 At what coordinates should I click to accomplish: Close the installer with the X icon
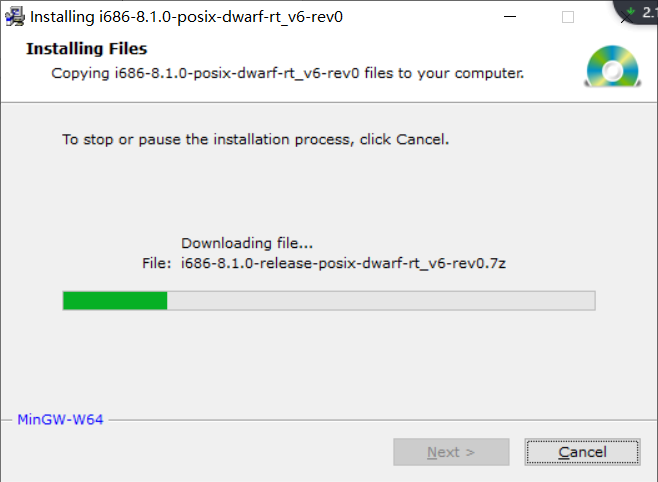[x=625, y=19]
